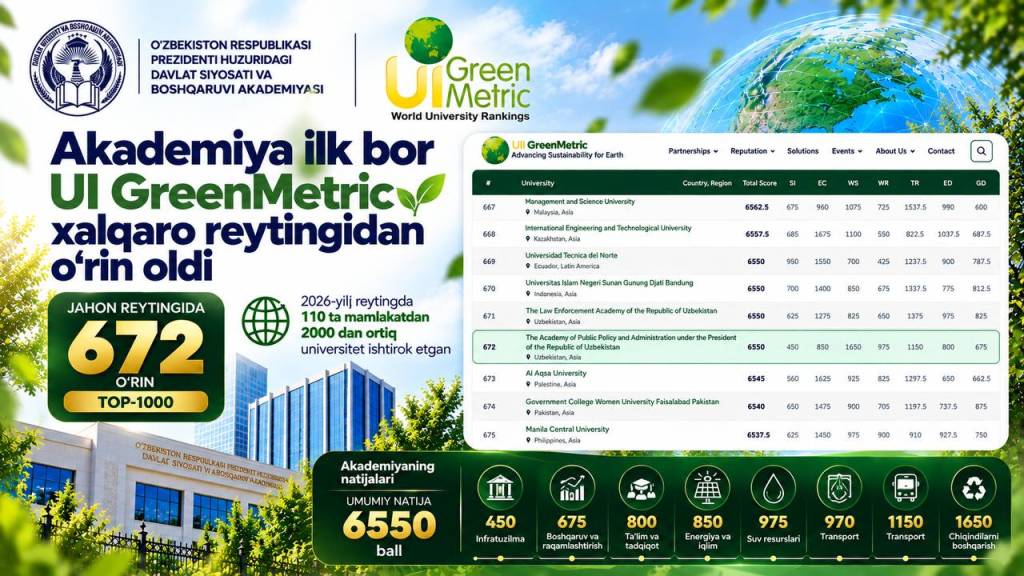Click the total score 6562.5
The width and height of the screenshot is (1024, 576).
[x=756, y=207]
